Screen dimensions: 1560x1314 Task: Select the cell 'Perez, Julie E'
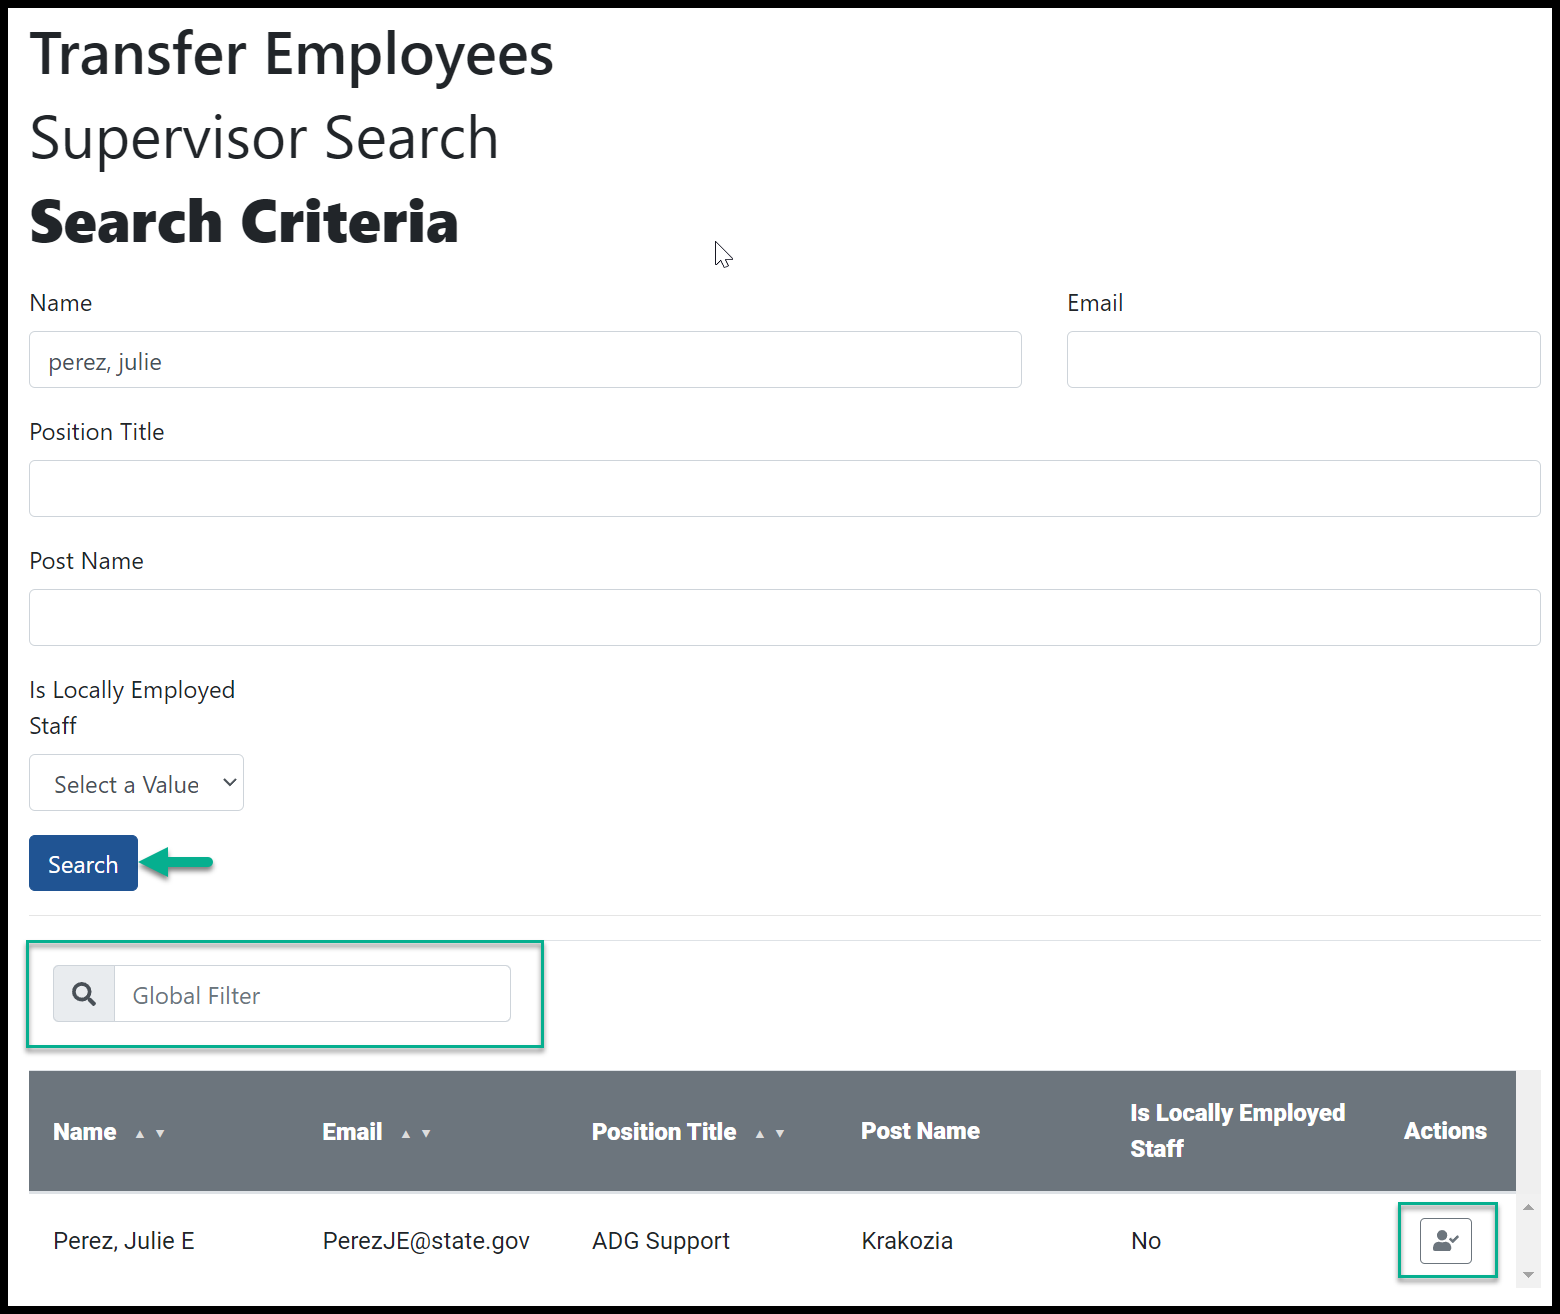pyautogui.click(x=124, y=1241)
